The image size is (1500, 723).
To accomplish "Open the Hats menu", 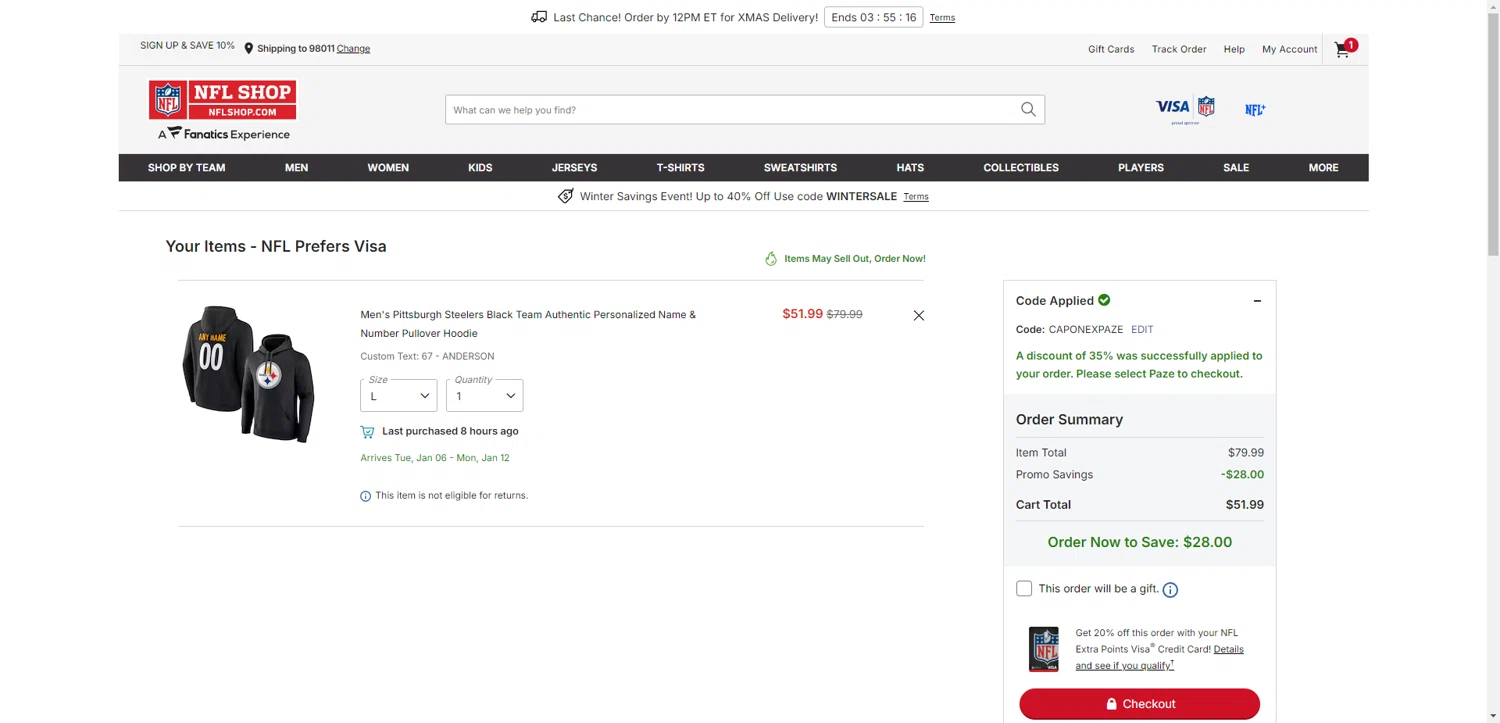I will [910, 168].
